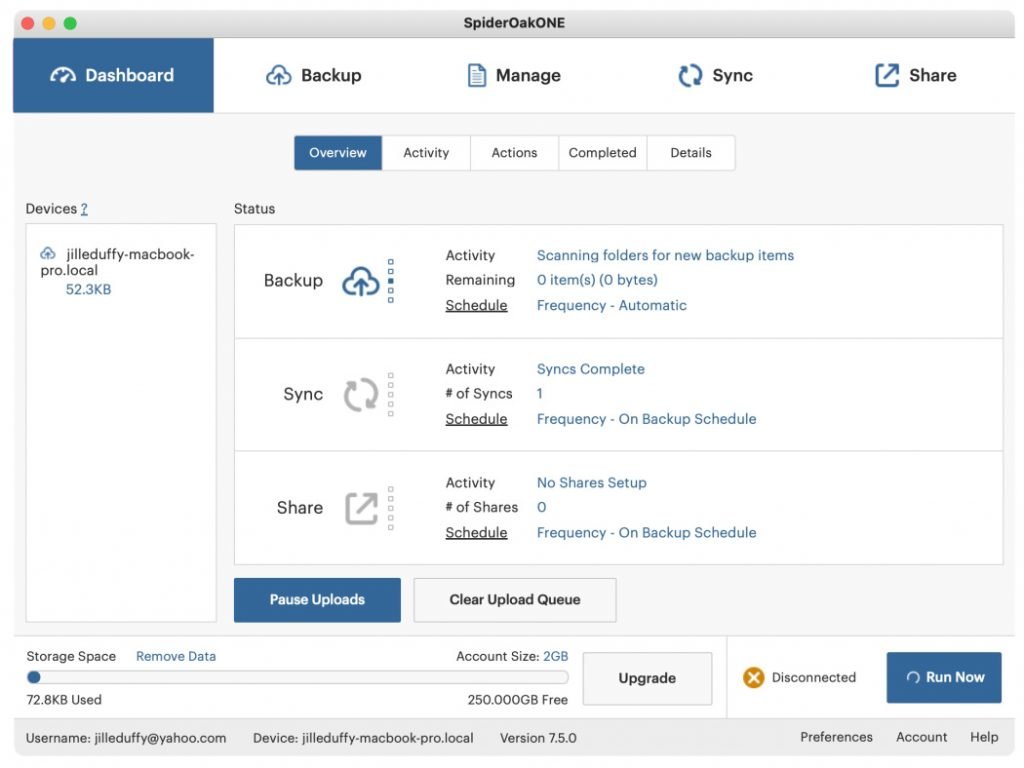Image resolution: width=1024 pixels, height=768 pixels.
Task: Select the Overview sub-tab
Action: click(x=338, y=153)
